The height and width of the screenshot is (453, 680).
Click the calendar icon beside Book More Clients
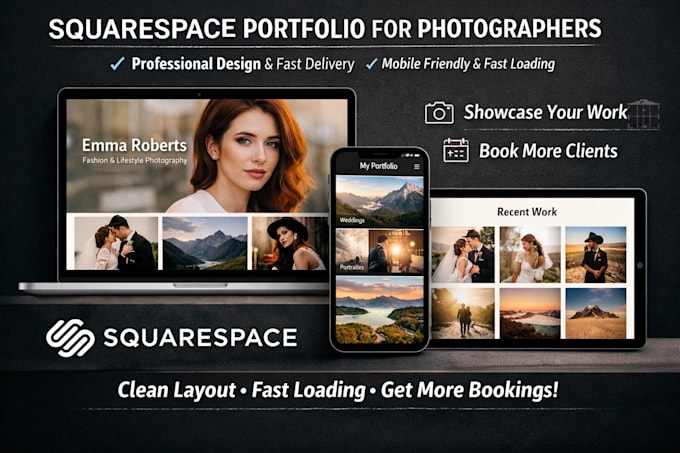(x=455, y=150)
